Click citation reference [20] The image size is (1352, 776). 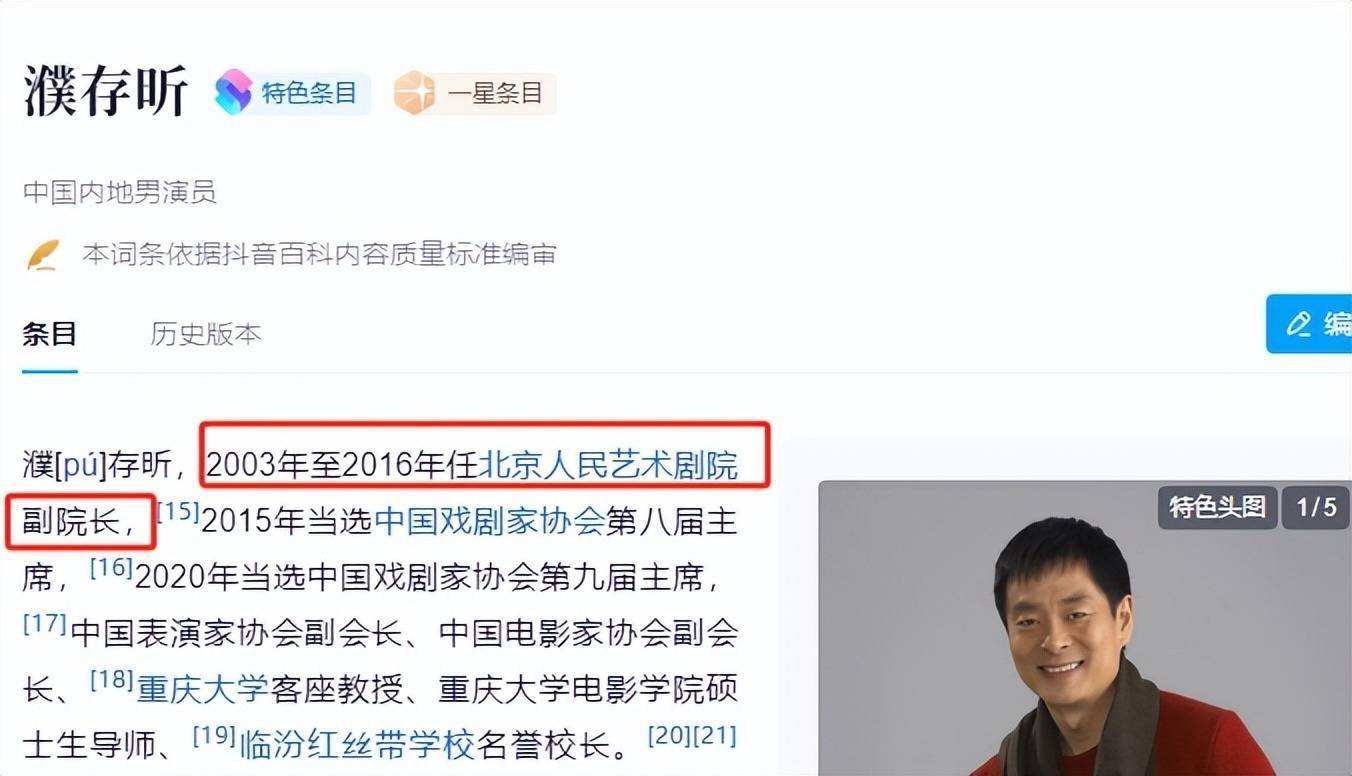670,736
